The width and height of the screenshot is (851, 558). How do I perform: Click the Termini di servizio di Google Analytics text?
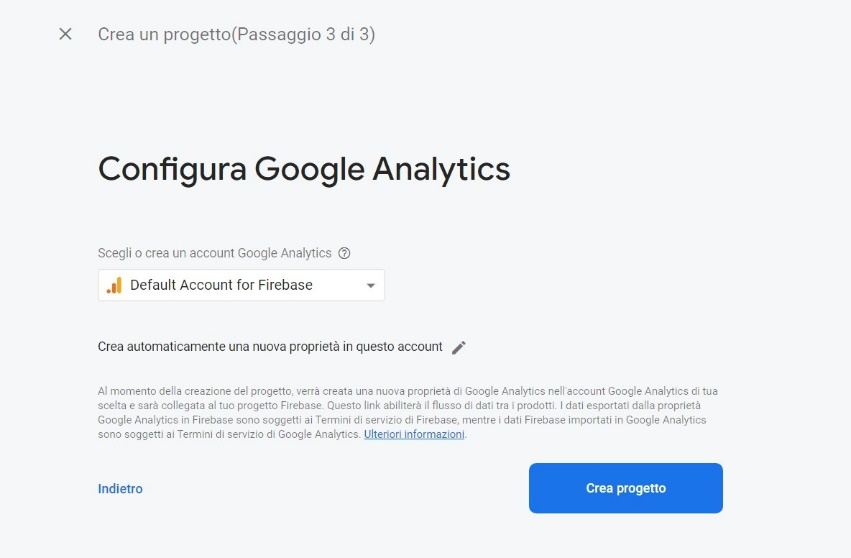[x=268, y=434]
